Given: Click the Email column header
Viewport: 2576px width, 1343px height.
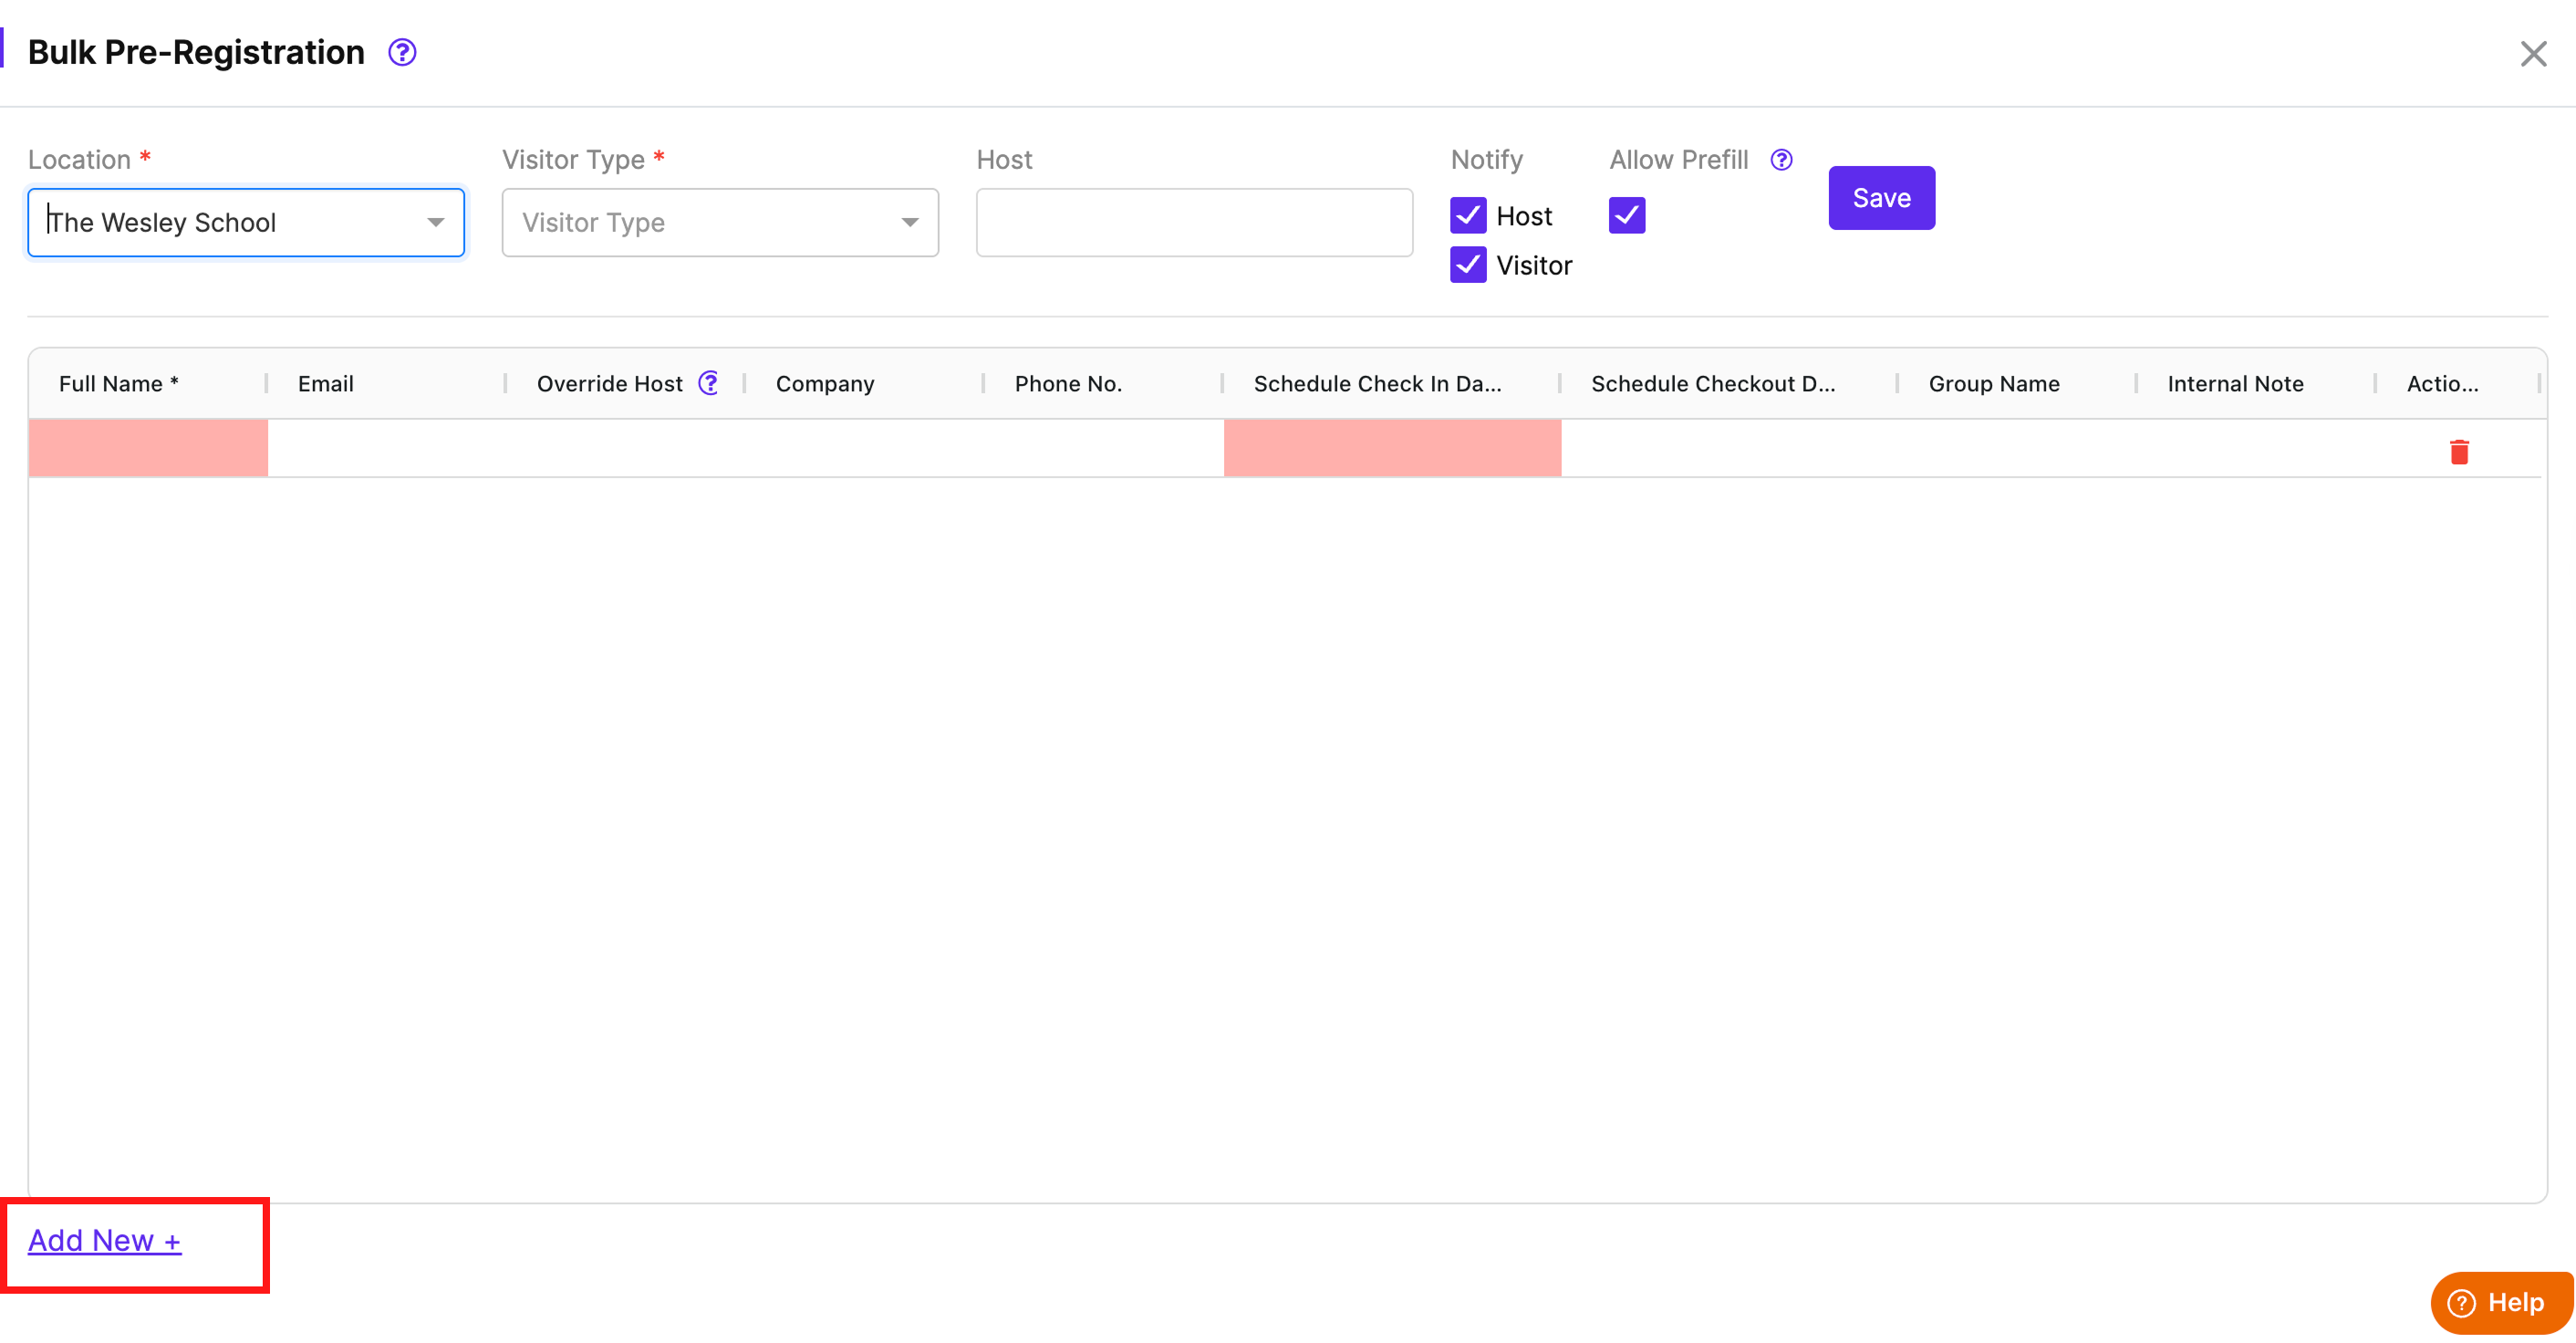Looking at the screenshot, I should (x=326, y=384).
